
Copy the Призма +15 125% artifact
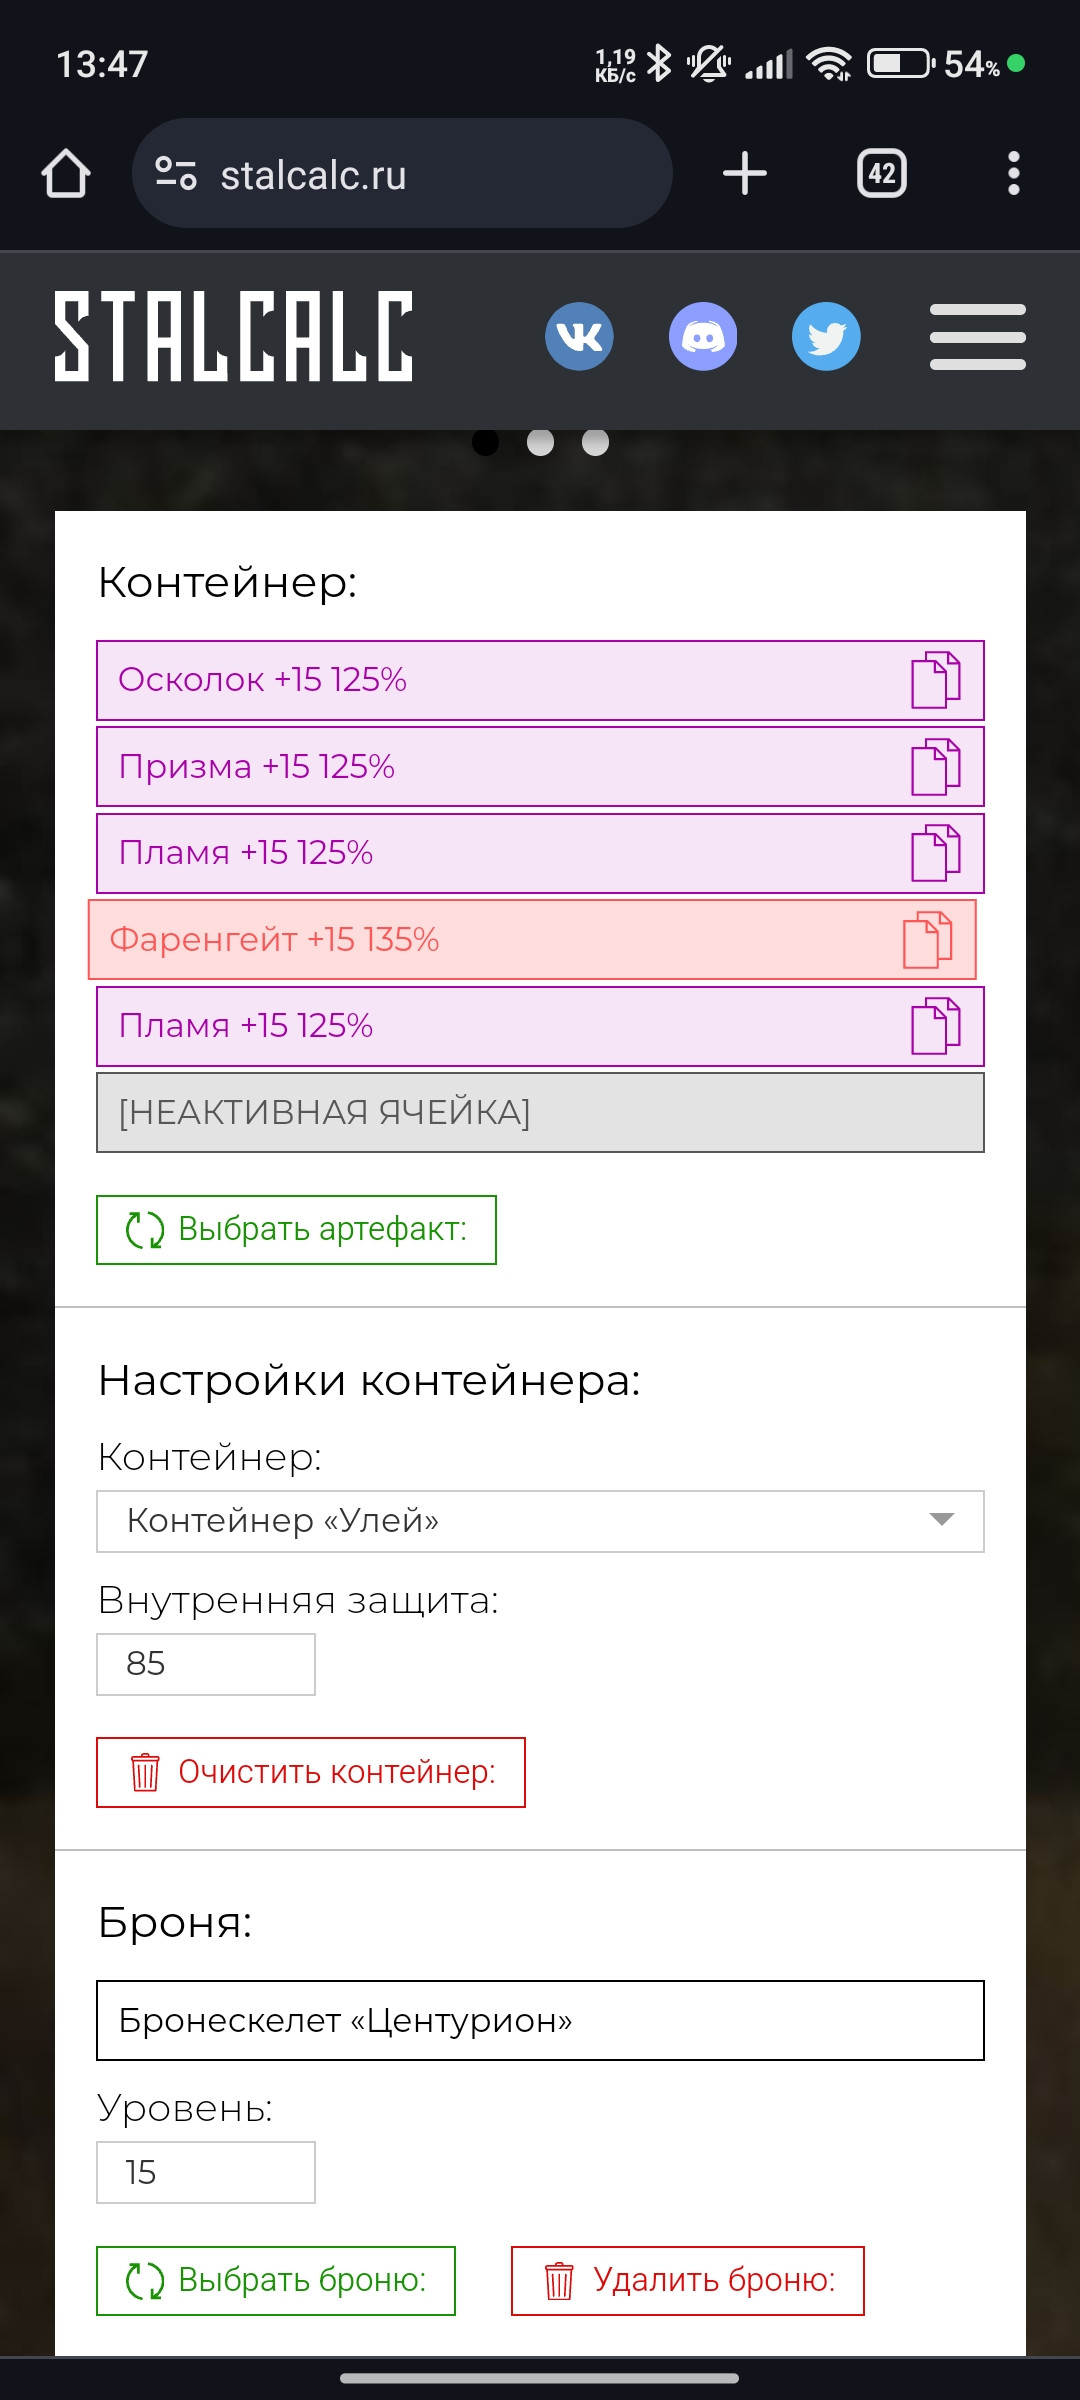click(936, 767)
